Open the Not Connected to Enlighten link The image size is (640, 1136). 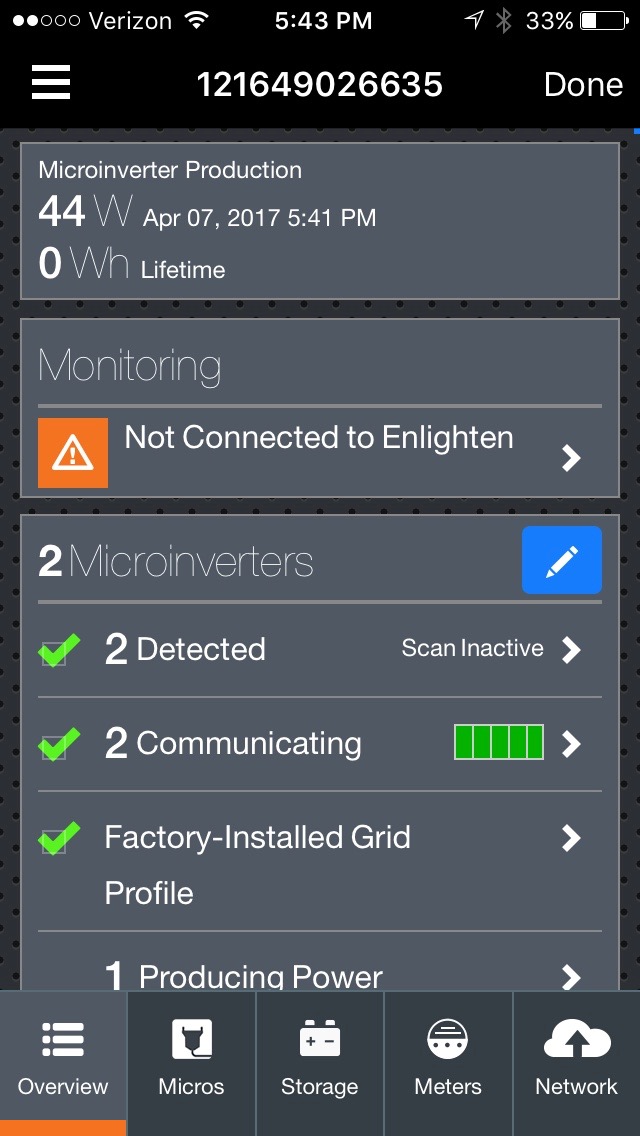click(x=319, y=438)
